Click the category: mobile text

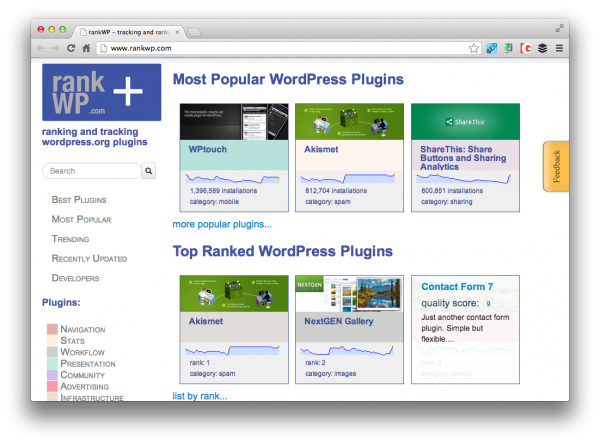pyautogui.click(x=214, y=202)
